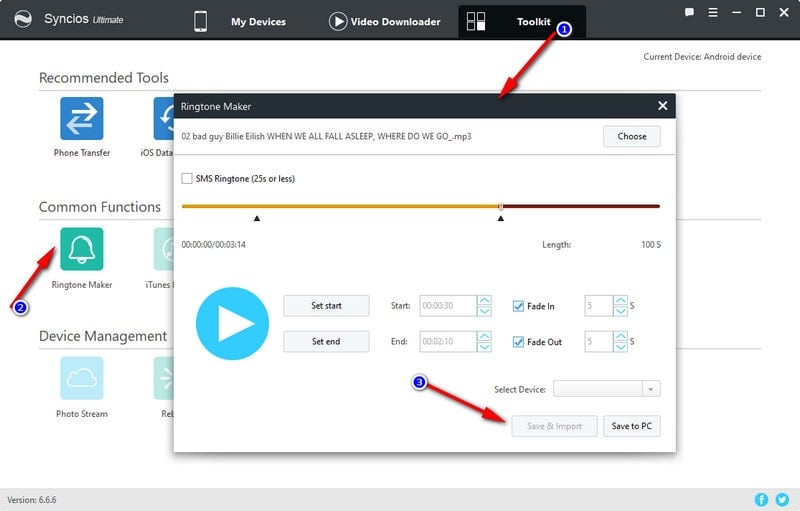Click the 00:00:00/00:03:14 time text
The width and height of the screenshot is (800, 511).
coord(213,245)
